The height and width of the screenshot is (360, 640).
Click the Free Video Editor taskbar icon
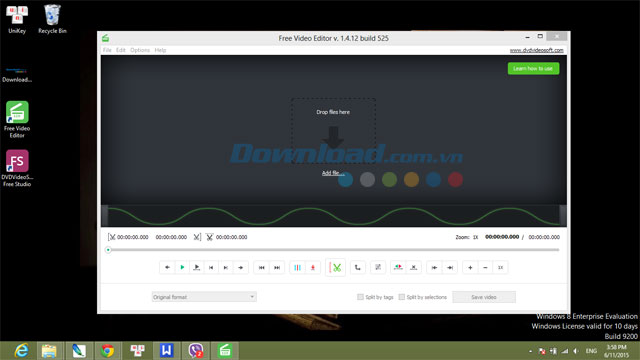tap(225, 351)
